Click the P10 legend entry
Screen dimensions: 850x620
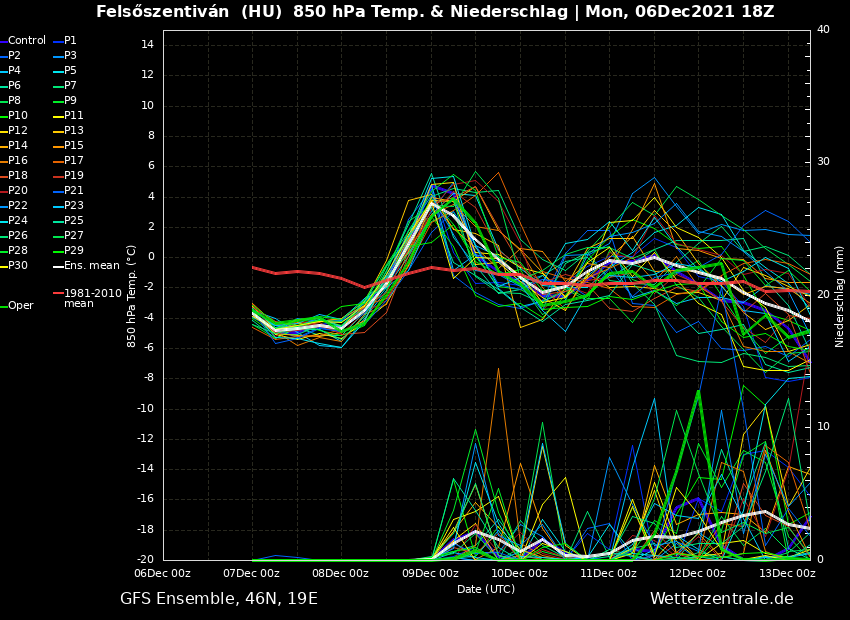18,116
